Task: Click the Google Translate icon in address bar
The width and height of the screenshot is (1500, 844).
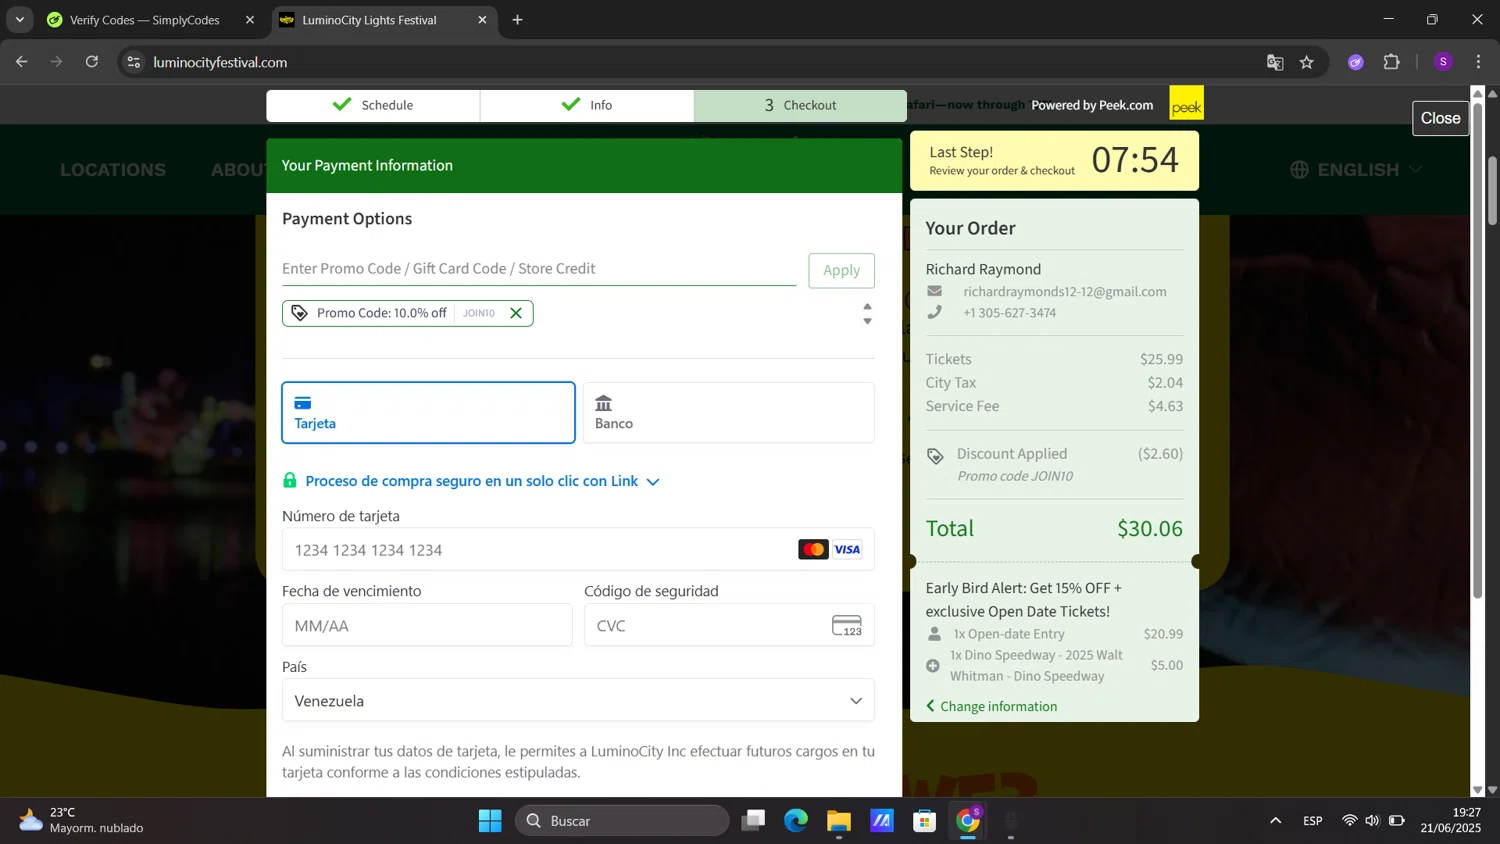Action: click(1275, 62)
